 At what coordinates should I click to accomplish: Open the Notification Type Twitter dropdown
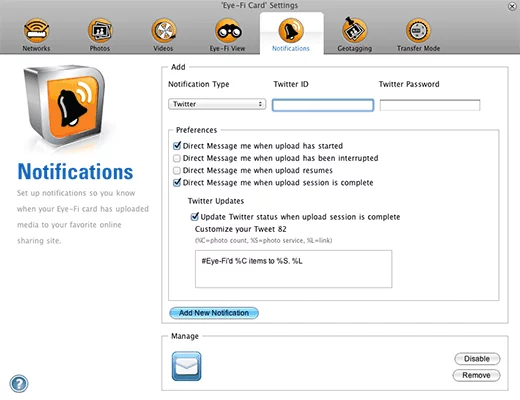[217, 104]
